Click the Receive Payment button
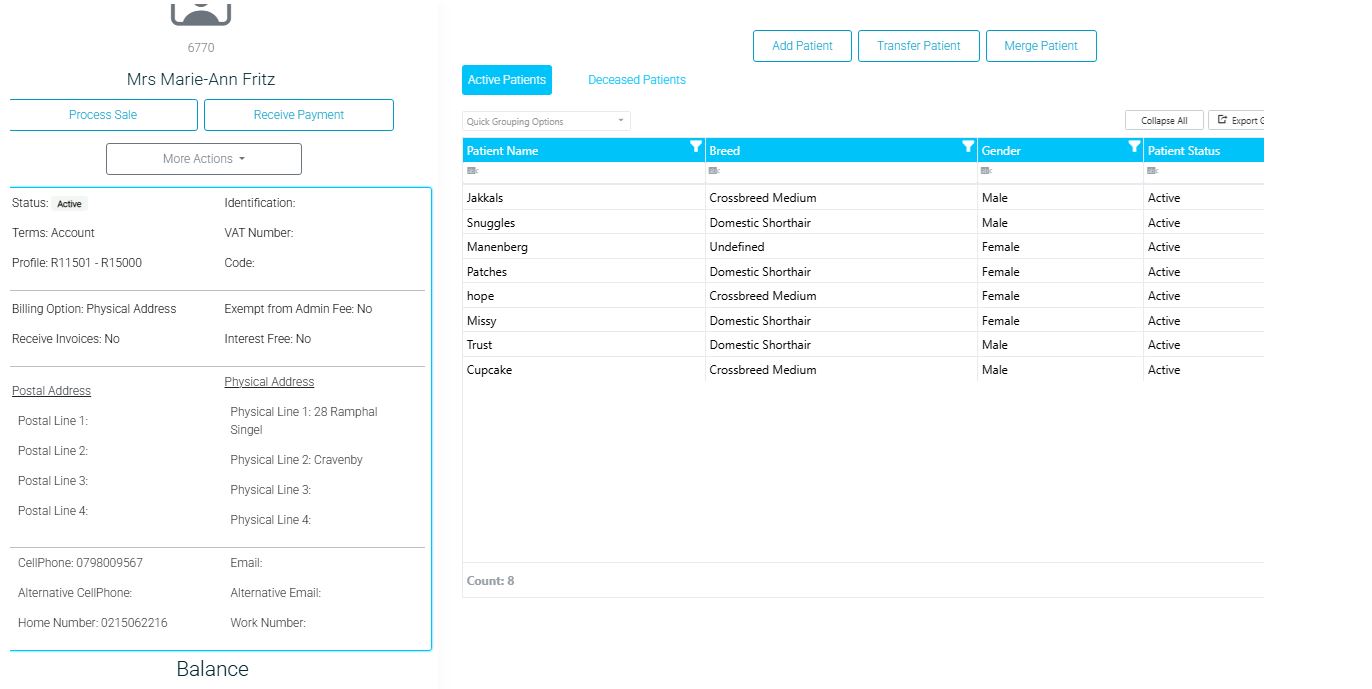Screen dimensions: 1372x689 tap(299, 115)
